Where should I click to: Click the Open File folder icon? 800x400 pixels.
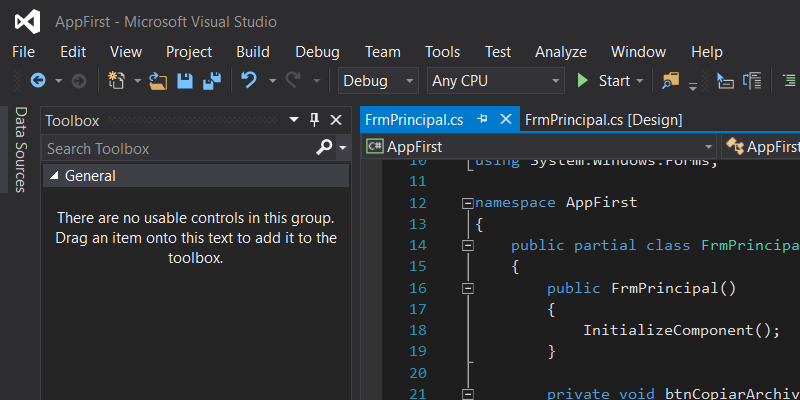pos(158,81)
